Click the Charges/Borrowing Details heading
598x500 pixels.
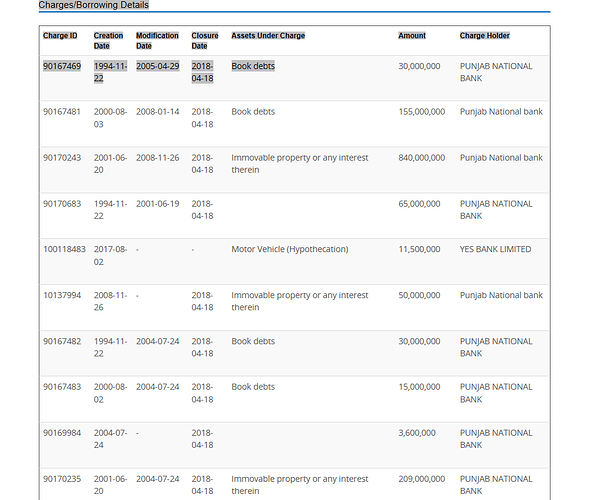coord(94,5)
